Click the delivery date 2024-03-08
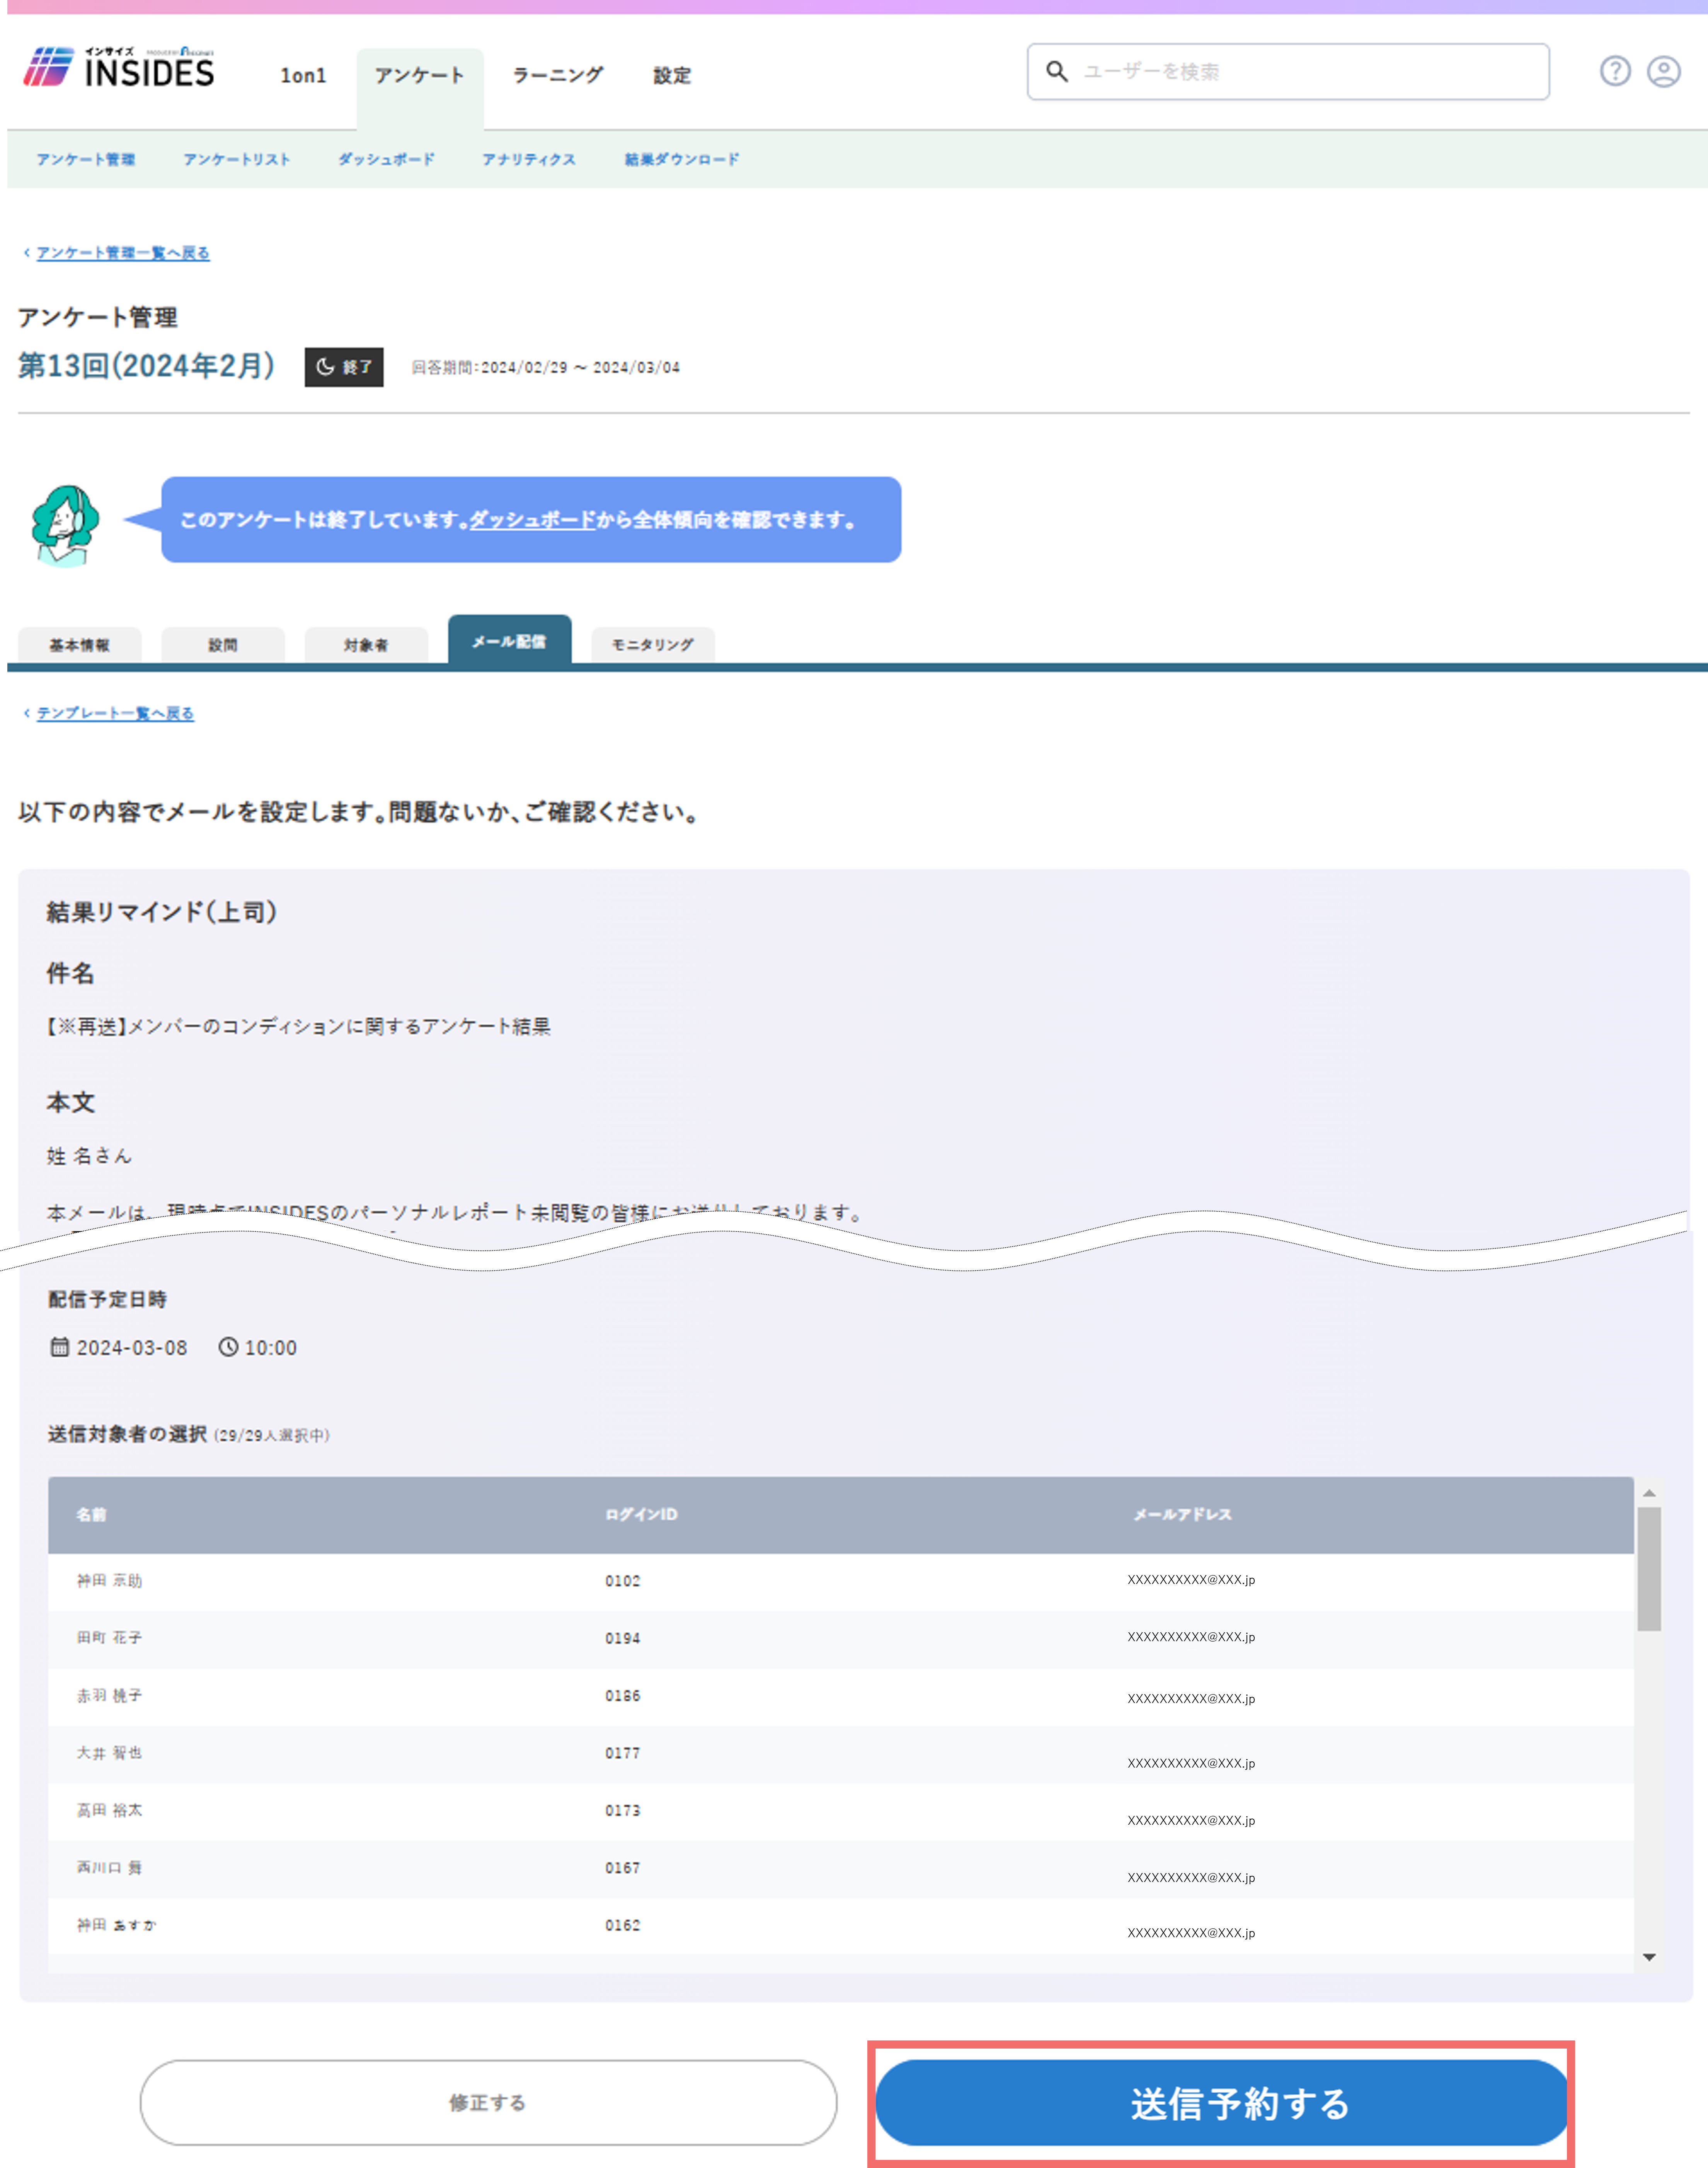 [x=132, y=1348]
